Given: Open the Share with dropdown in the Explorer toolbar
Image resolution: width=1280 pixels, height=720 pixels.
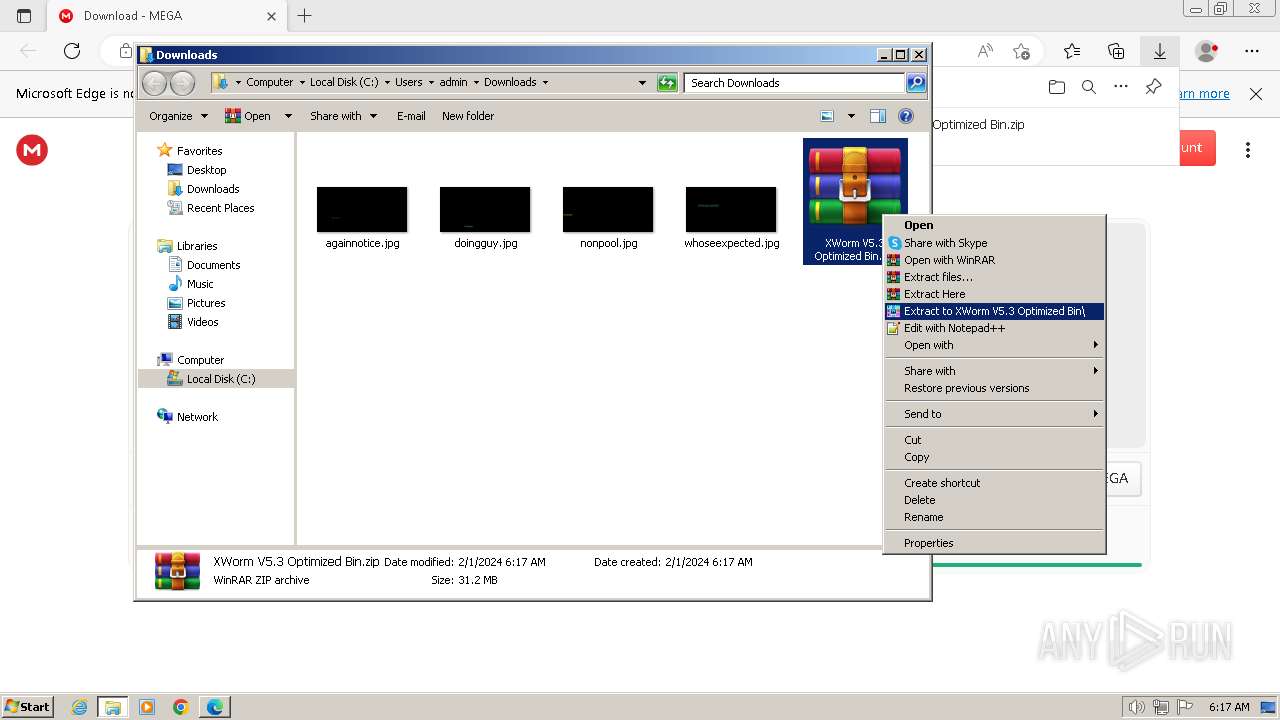Looking at the screenshot, I should pyautogui.click(x=344, y=116).
